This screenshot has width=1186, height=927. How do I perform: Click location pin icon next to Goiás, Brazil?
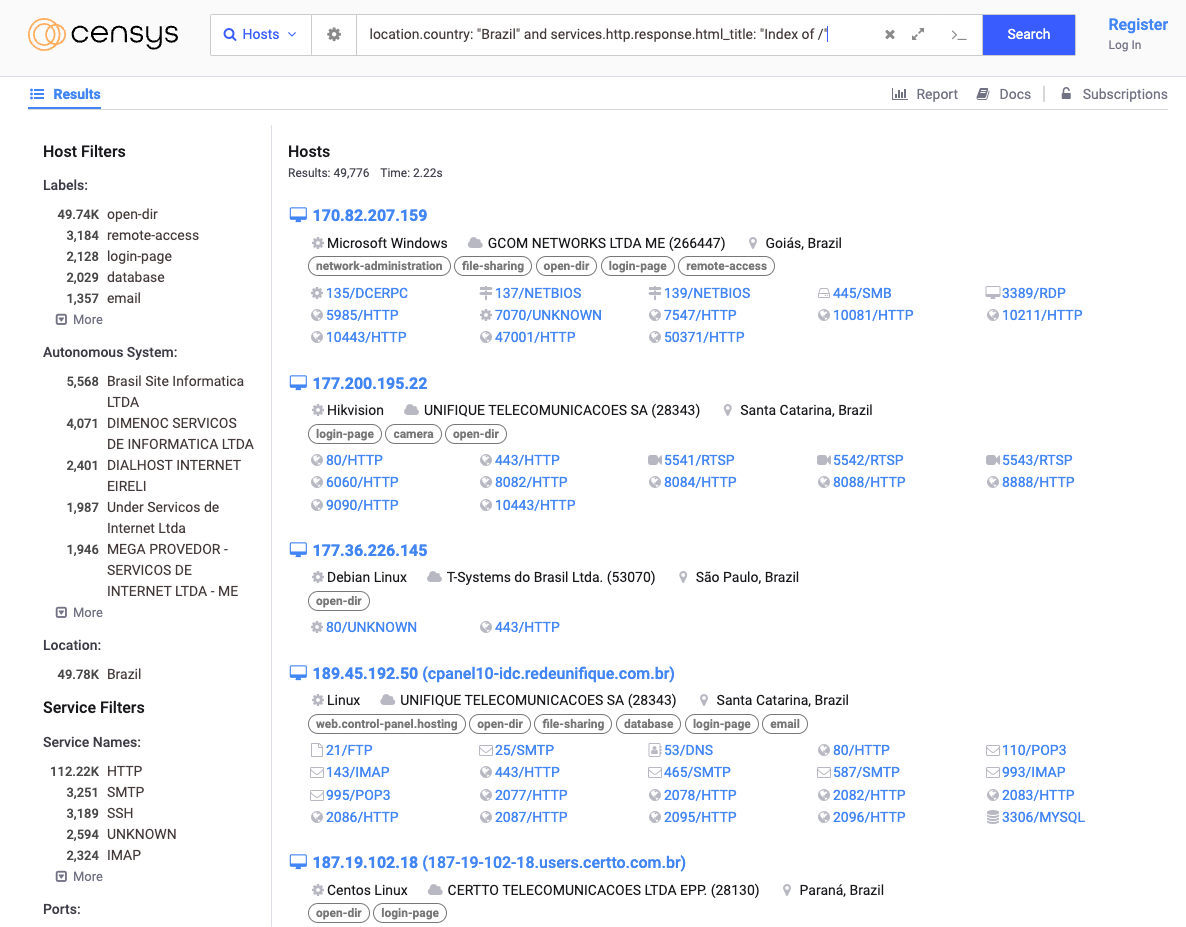click(x=753, y=243)
